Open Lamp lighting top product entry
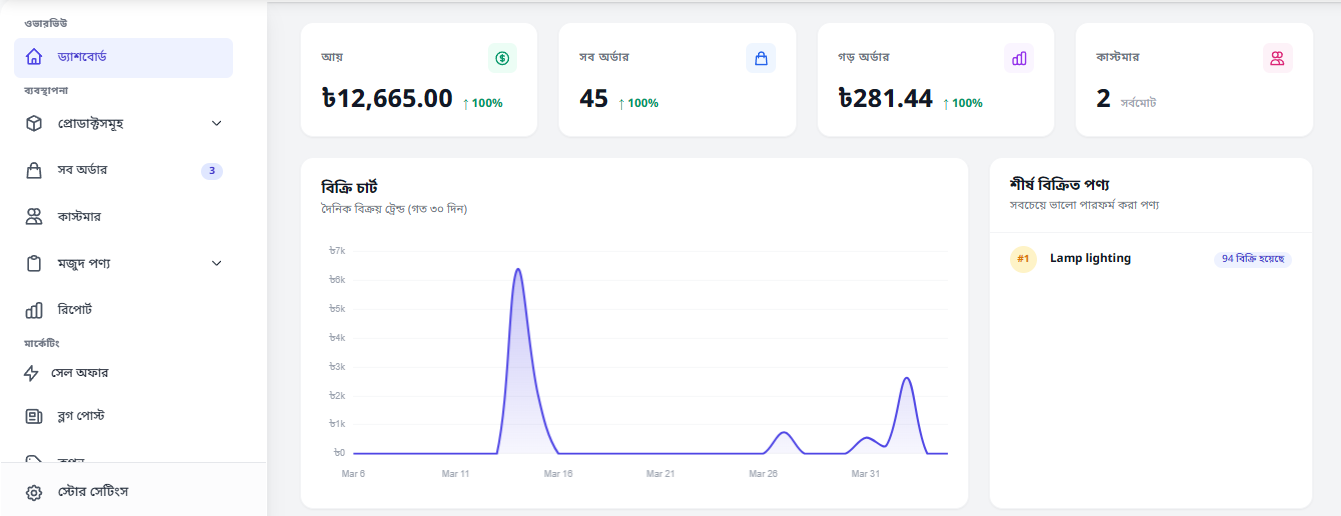 pyautogui.click(x=1151, y=259)
